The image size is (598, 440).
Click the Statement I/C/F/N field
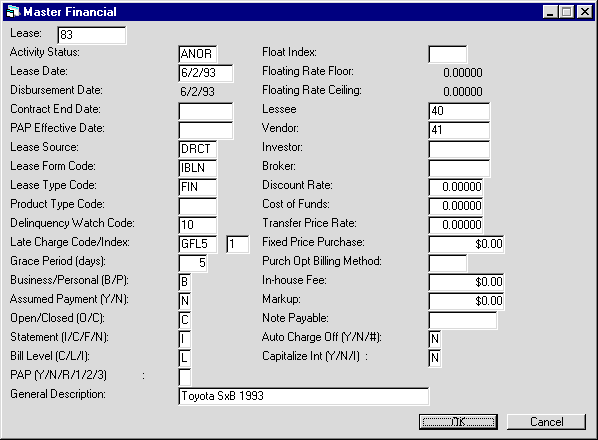185,339
